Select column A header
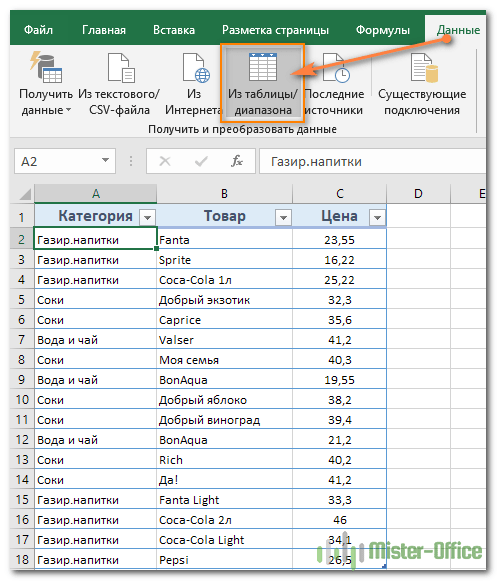 pos(96,194)
